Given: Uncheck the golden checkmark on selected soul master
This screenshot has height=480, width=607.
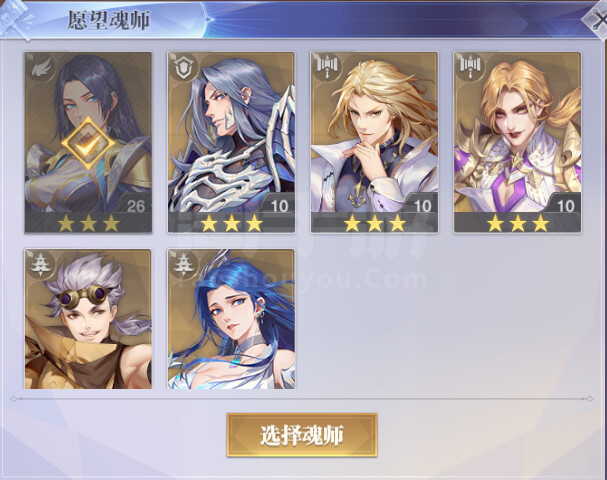Looking at the screenshot, I should click(88, 143).
